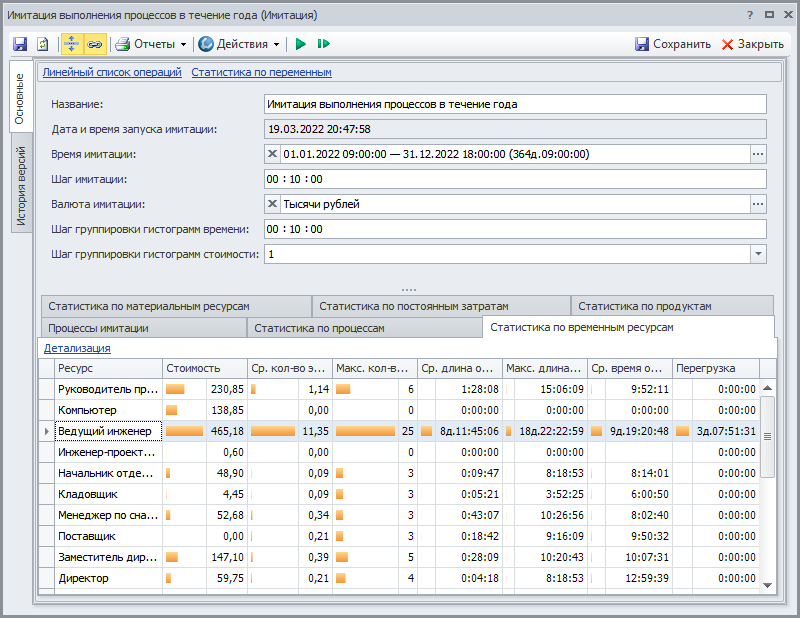The width and height of the screenshot is (800, 618).
Task: Open the Статистика по переменным link
Action: pos(261,72)
